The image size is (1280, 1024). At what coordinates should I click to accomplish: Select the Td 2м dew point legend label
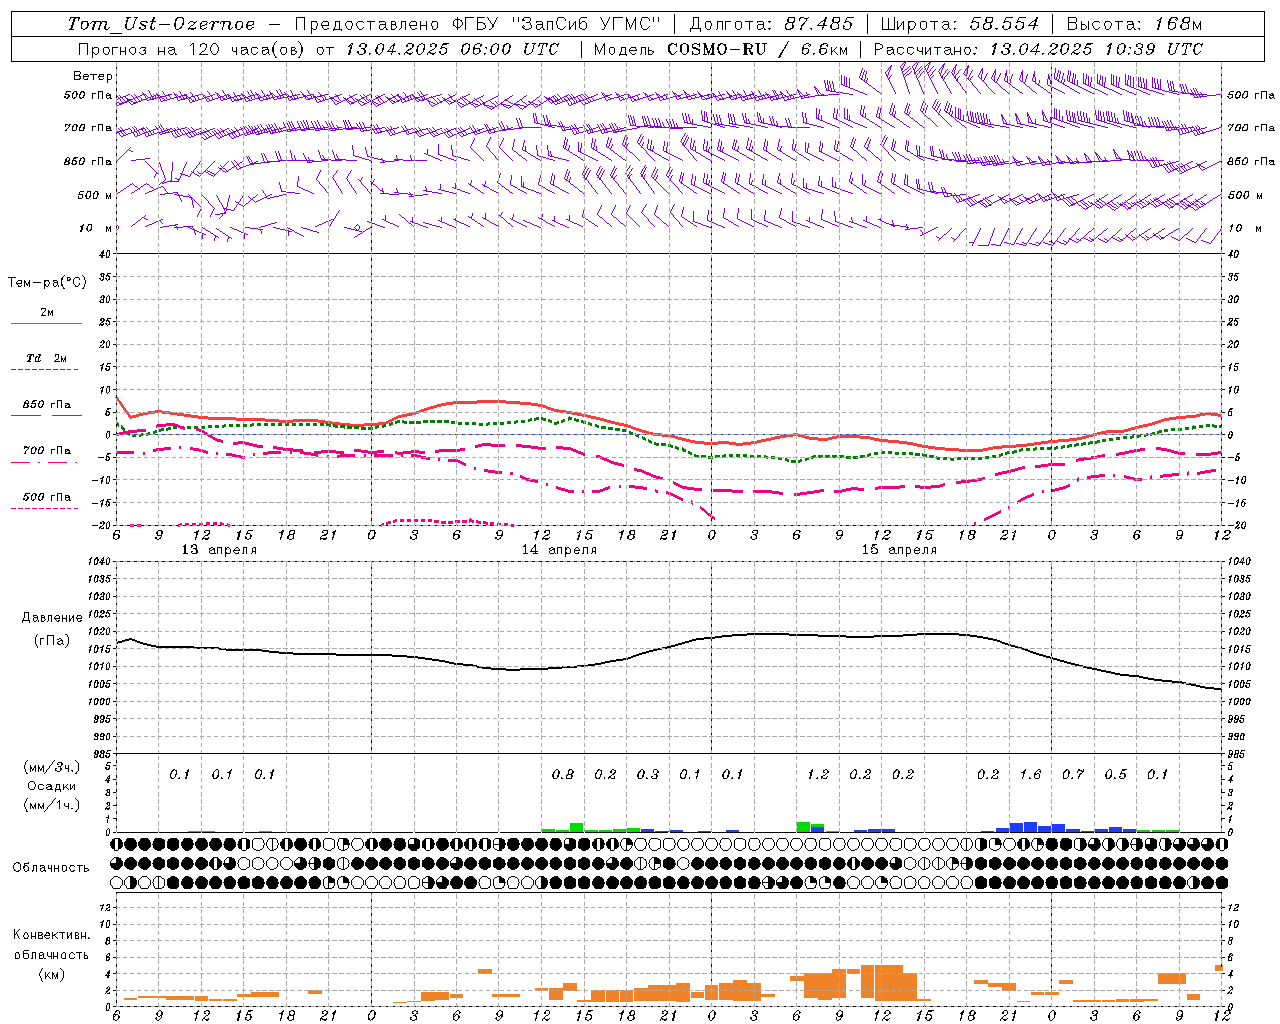pos(46,358)
